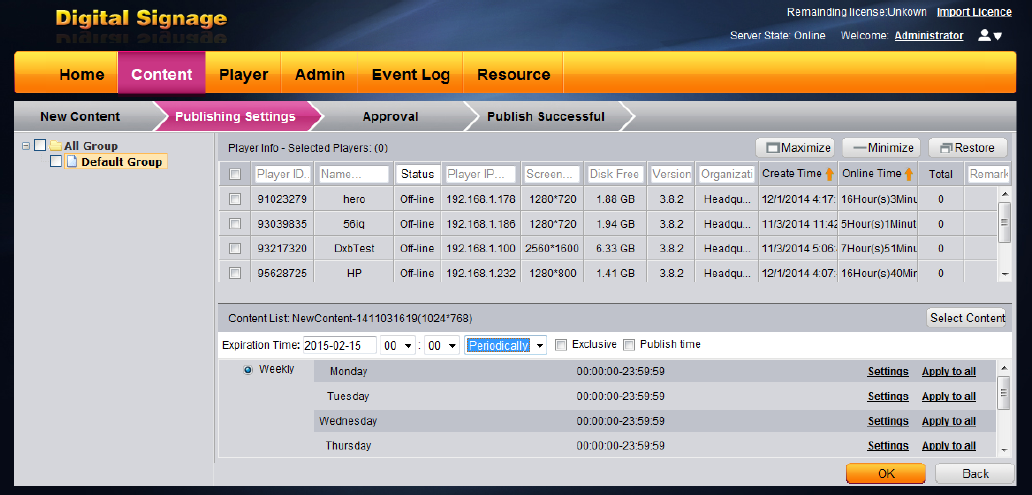The height and width of the screenshot is (495, 1032).
Task: Click the player table scrollbar down arrow
Action: point(1004,273)
